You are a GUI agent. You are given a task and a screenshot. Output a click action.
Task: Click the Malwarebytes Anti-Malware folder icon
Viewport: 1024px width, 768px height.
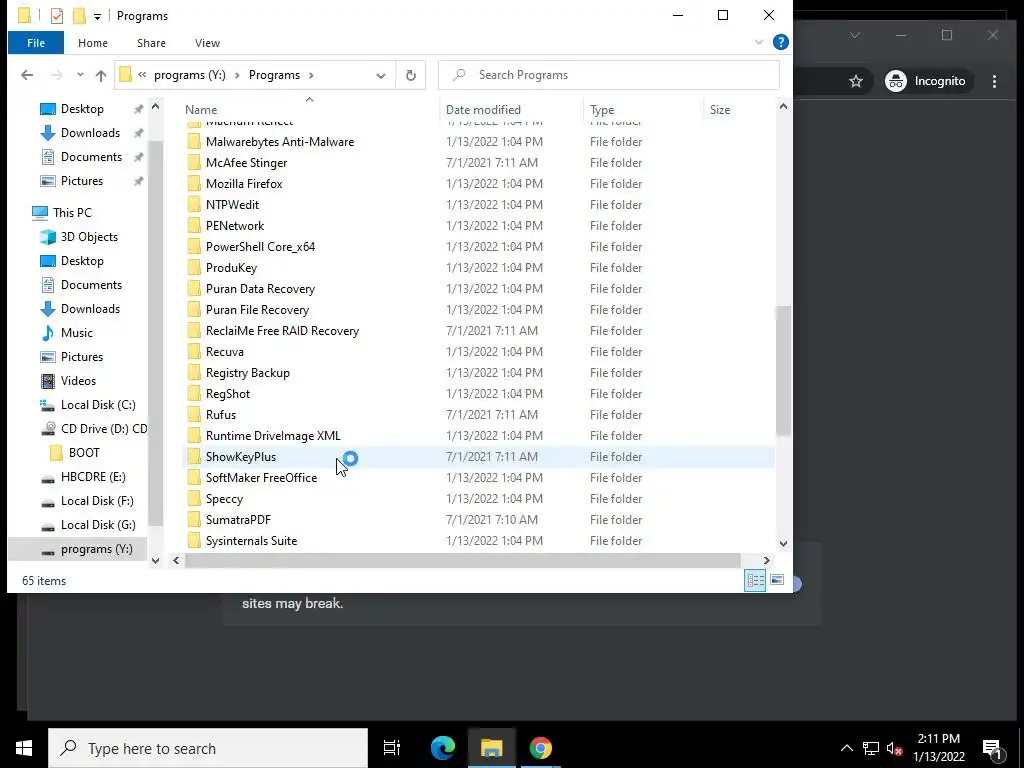click(x=194, y=142)
